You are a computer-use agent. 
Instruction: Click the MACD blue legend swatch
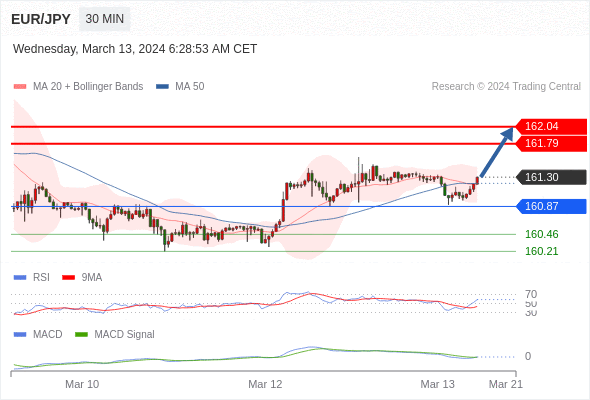(x=20, y=334)
